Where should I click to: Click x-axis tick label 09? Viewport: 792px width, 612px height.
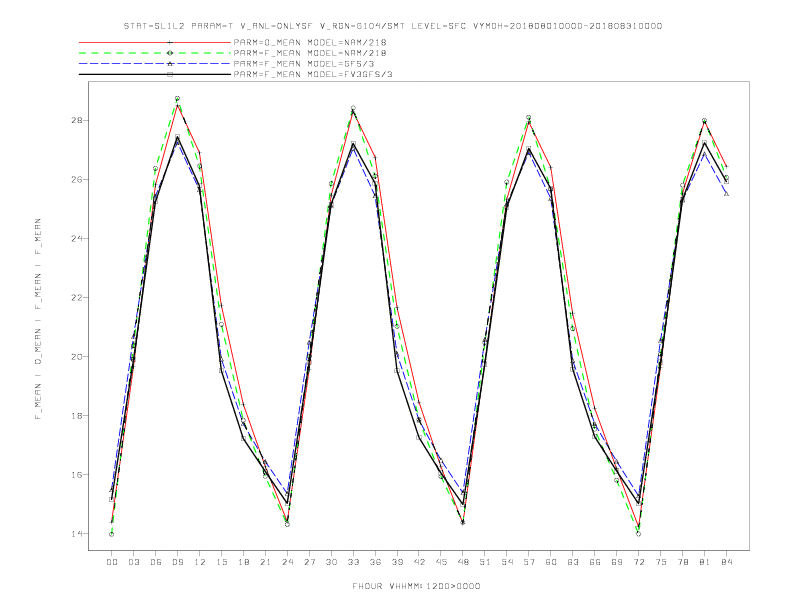[x=177, y=562]
